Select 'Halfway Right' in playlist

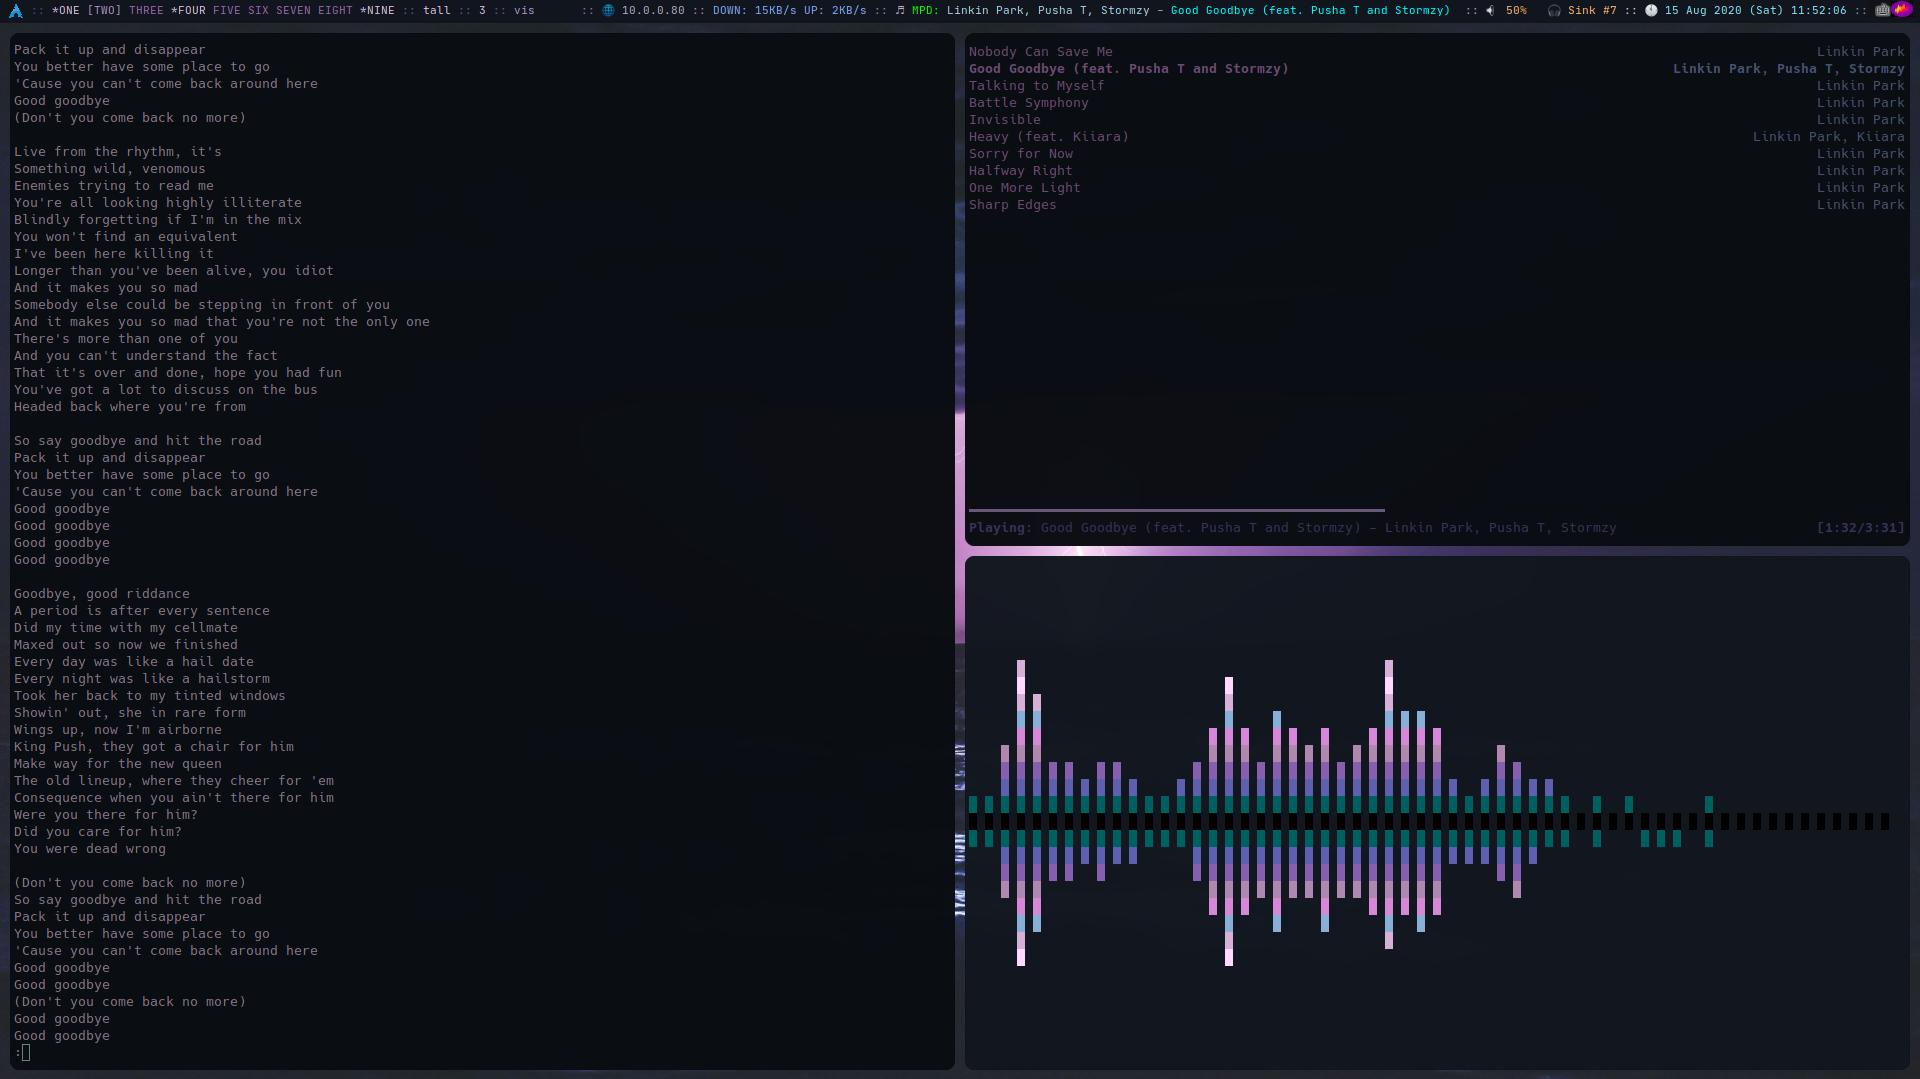point(1437,171)
